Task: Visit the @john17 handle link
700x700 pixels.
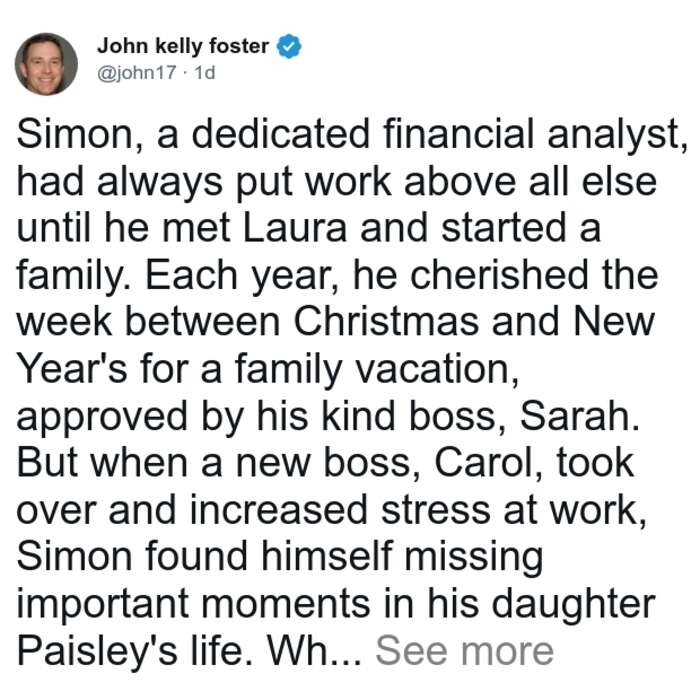Action: [137, 72]
